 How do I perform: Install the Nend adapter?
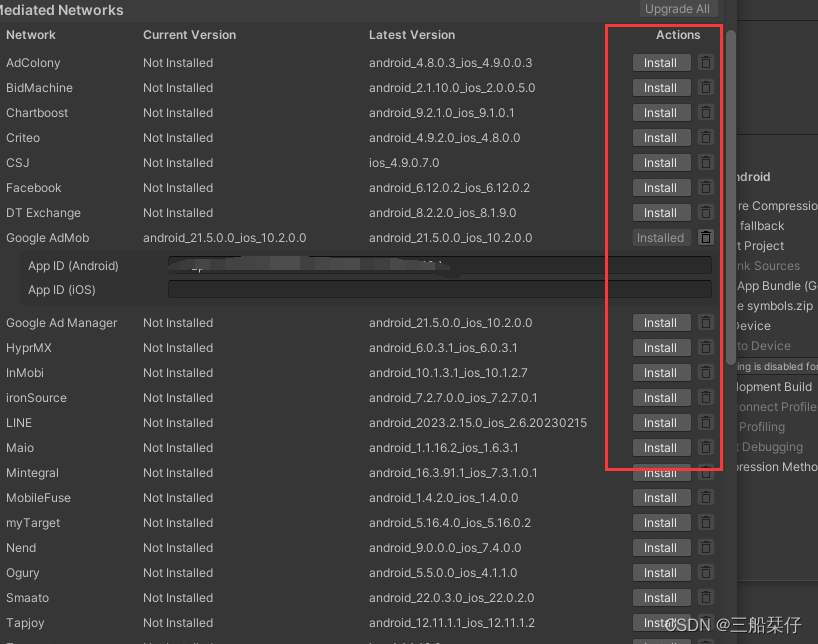click(661, 548)
